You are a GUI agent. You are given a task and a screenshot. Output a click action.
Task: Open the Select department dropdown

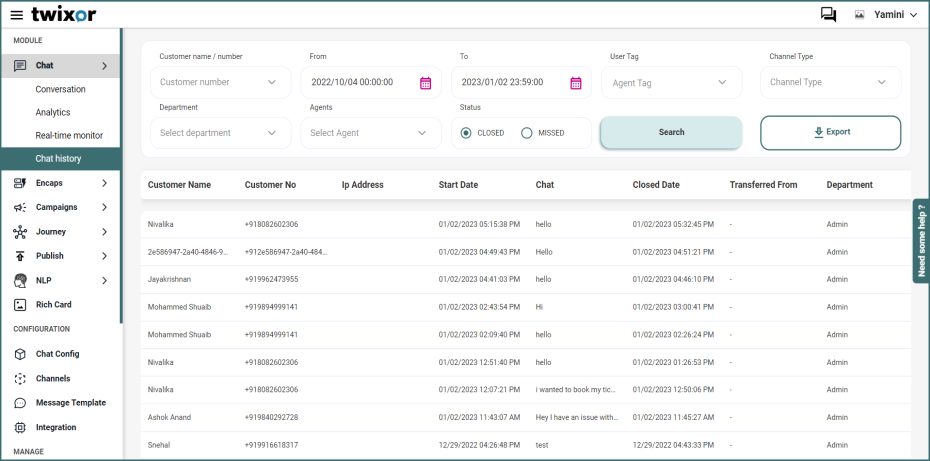(221, 133)
